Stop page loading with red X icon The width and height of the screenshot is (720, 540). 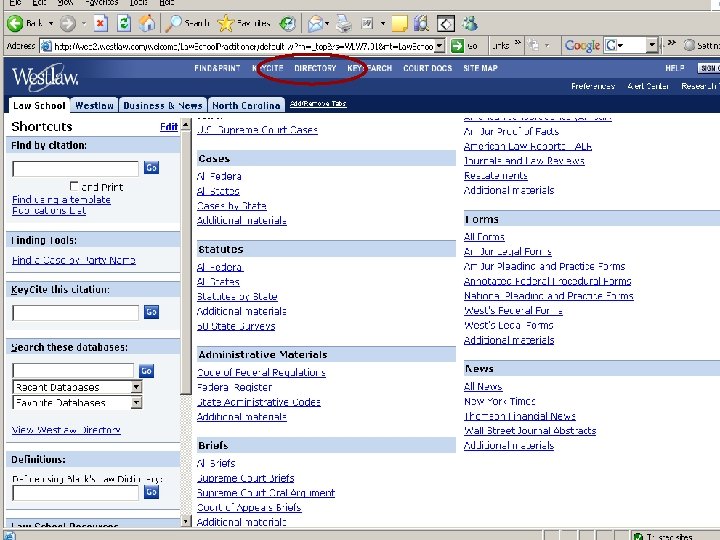point(101,23)
